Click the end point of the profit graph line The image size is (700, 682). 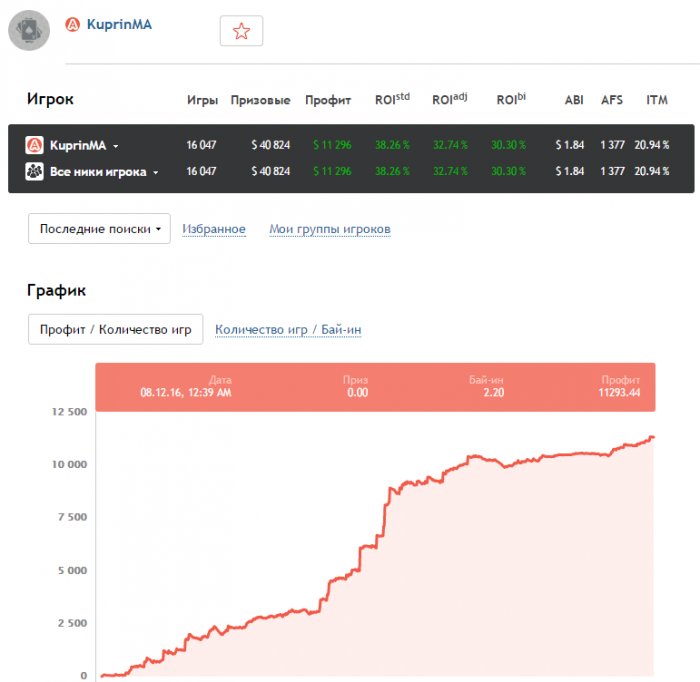tap(653, 437)
